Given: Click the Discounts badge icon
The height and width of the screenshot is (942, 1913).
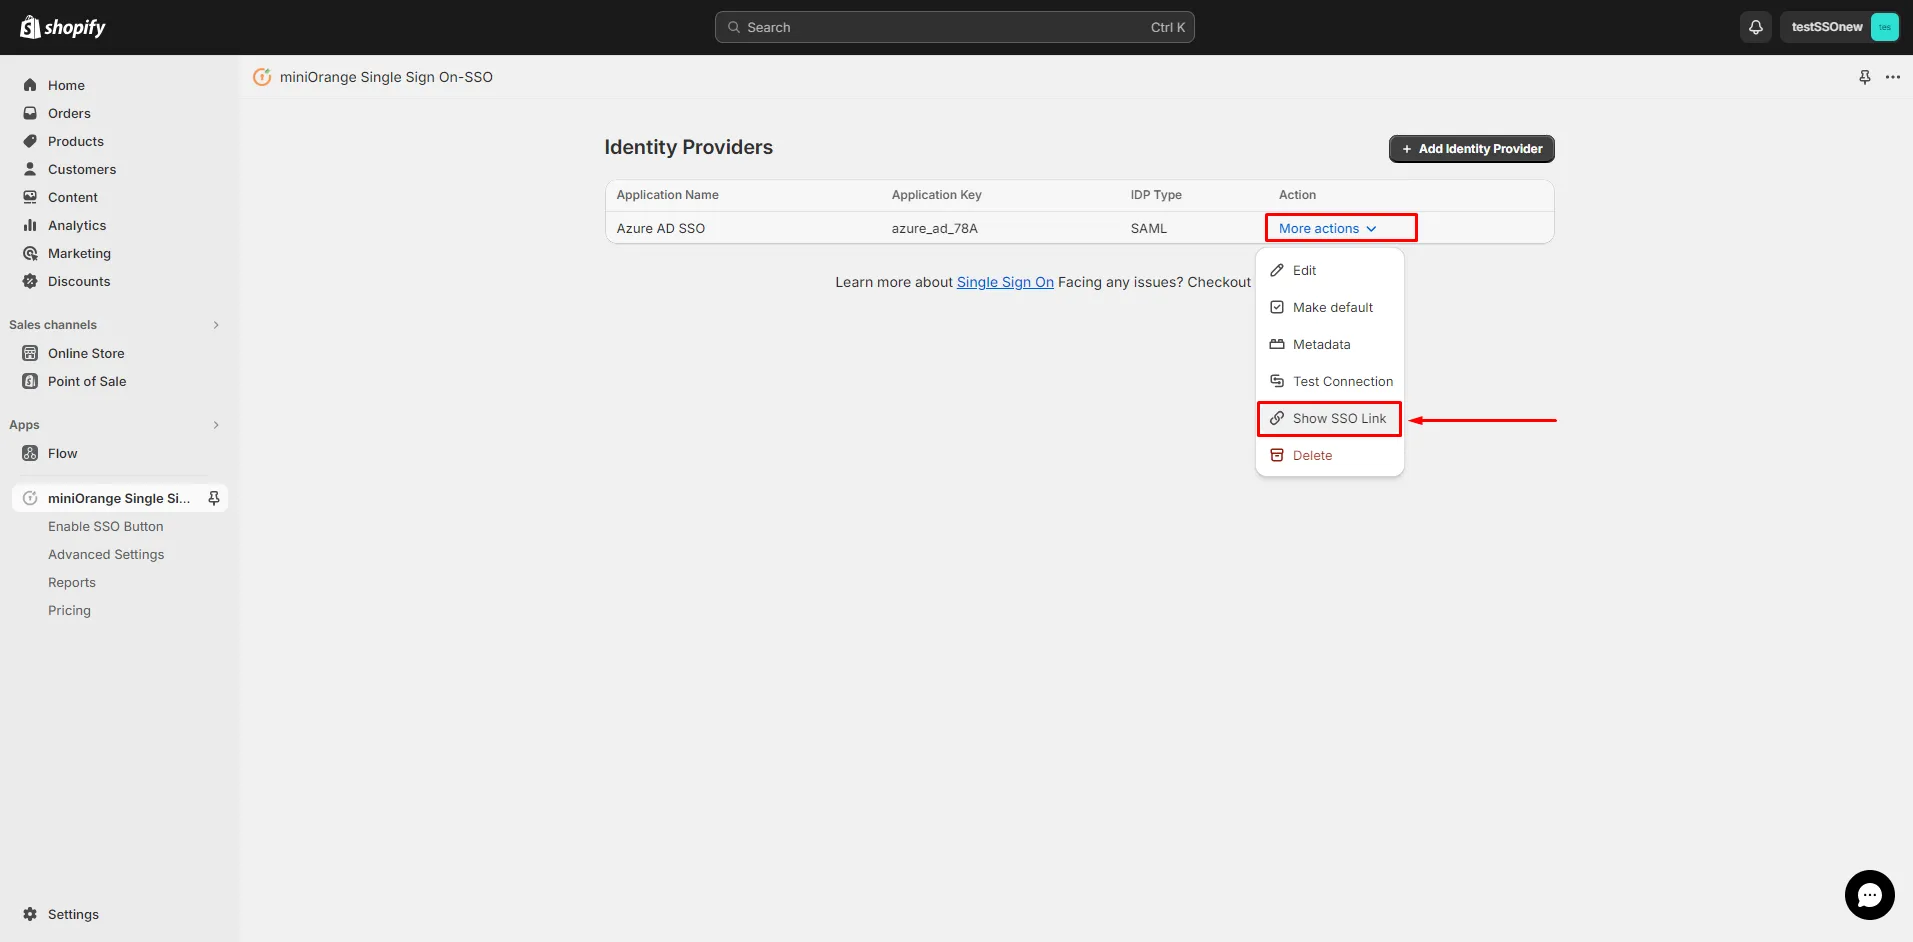Looking at the screenshot, I should [x=30, y=281].
